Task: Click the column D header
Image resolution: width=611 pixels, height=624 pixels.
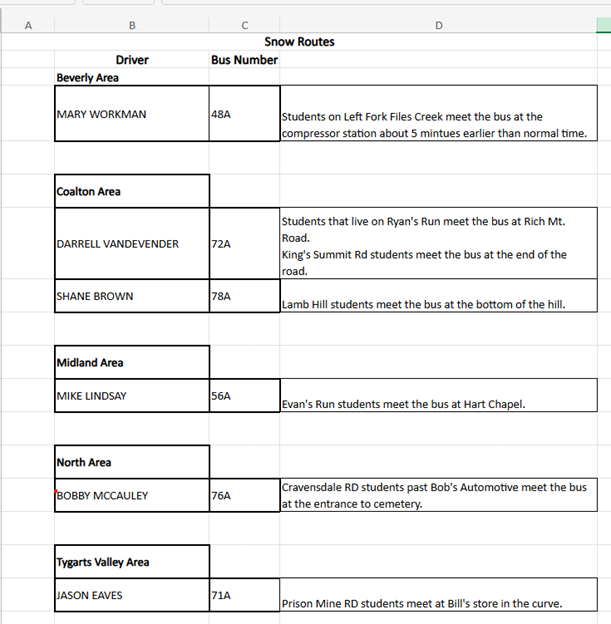Action: coord(438,25)
